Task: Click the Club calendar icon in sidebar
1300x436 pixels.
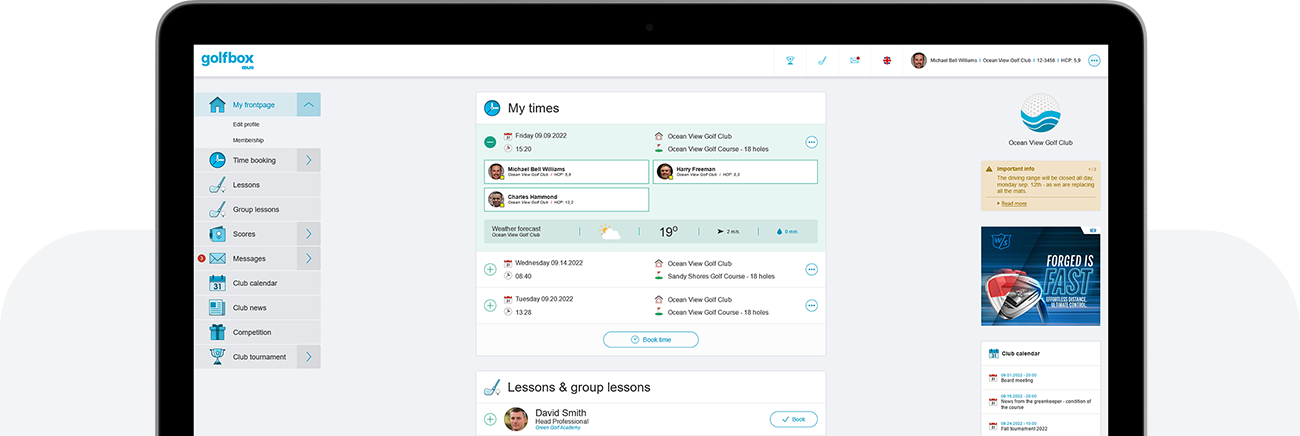Action: point(217,283)
